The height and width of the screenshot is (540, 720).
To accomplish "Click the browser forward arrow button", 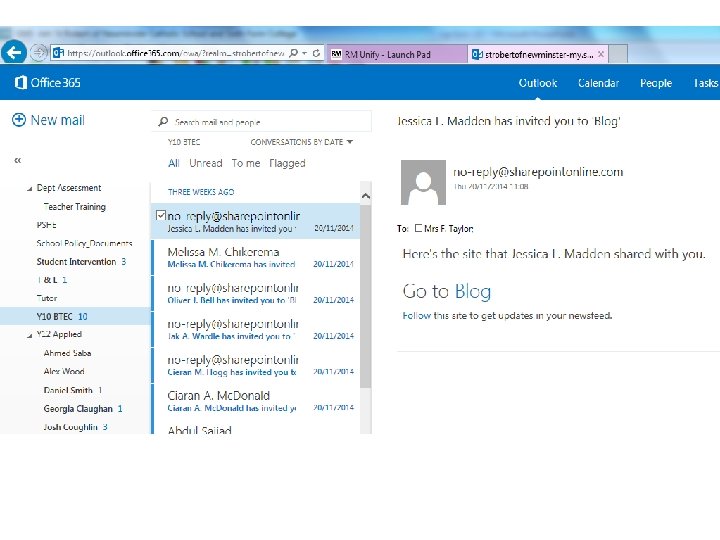I will pos(39,52).
